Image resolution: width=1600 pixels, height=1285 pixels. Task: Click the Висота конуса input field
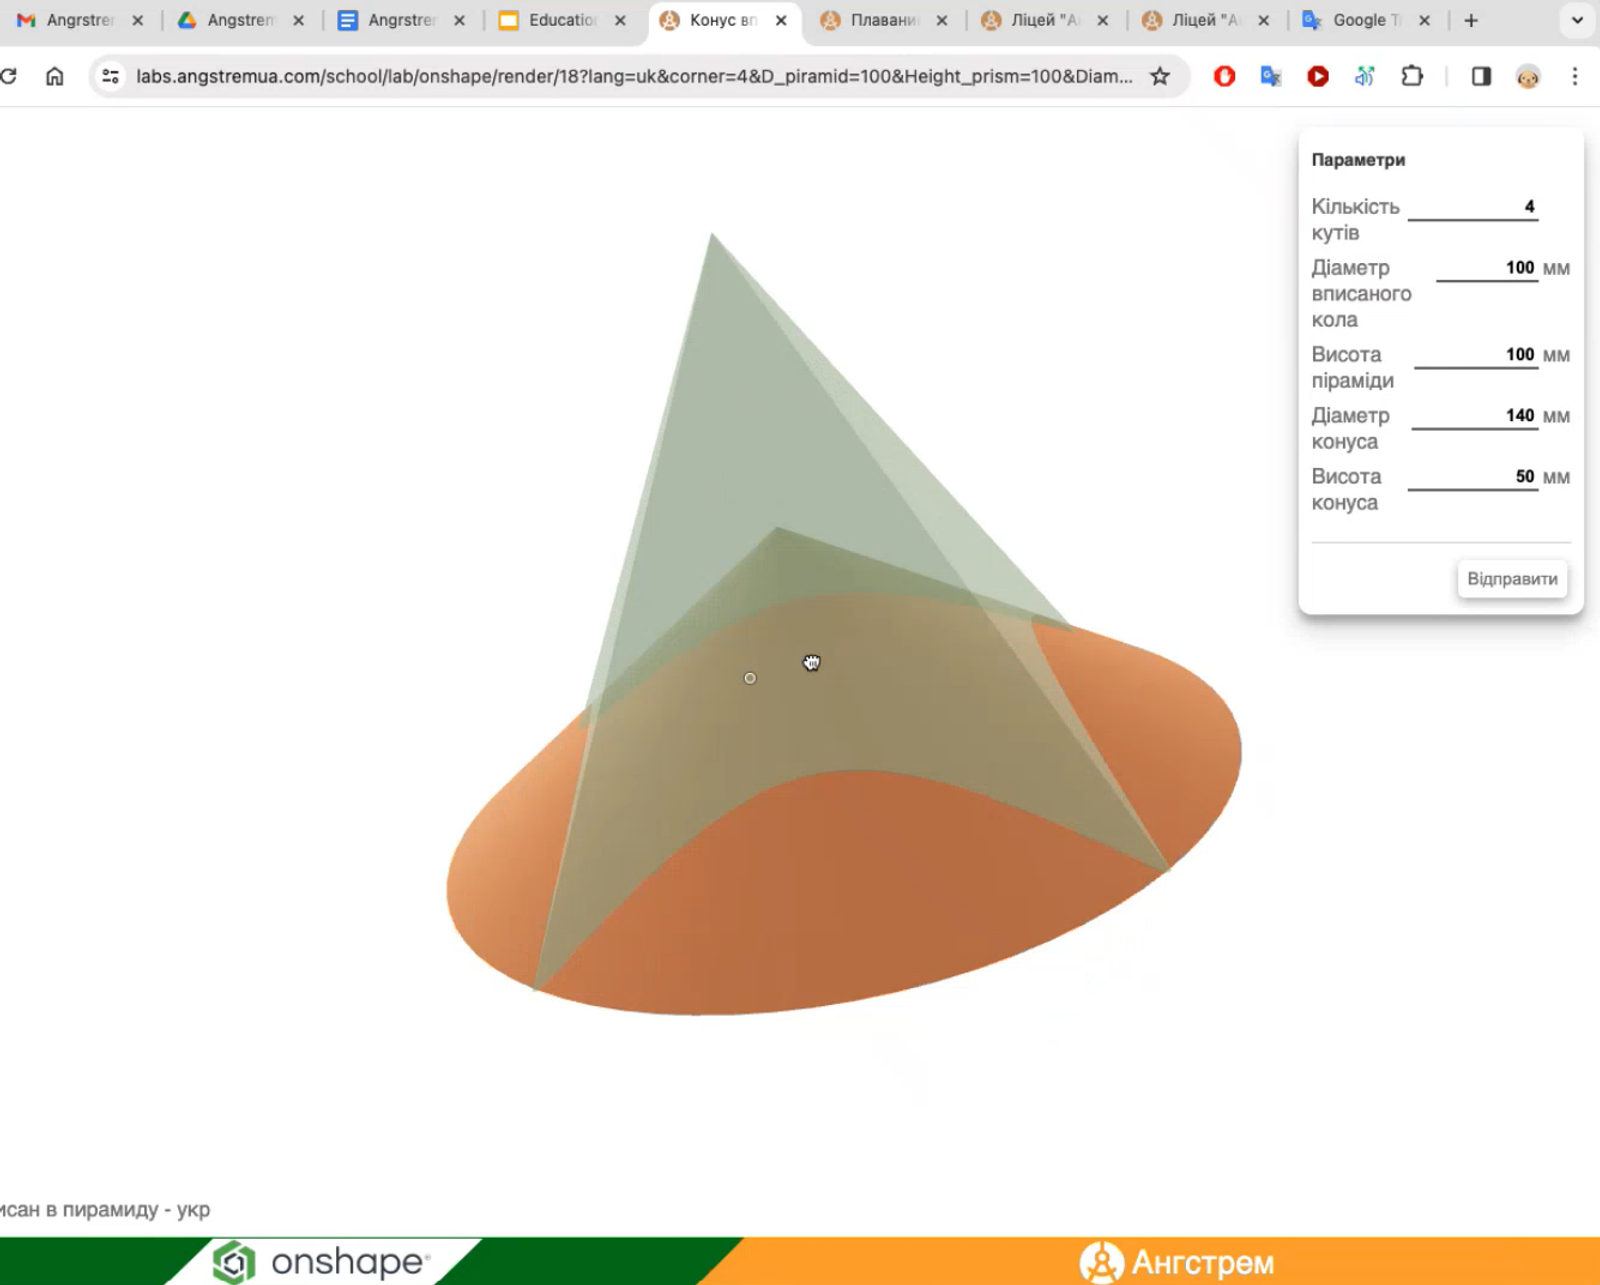[1472, 477]
